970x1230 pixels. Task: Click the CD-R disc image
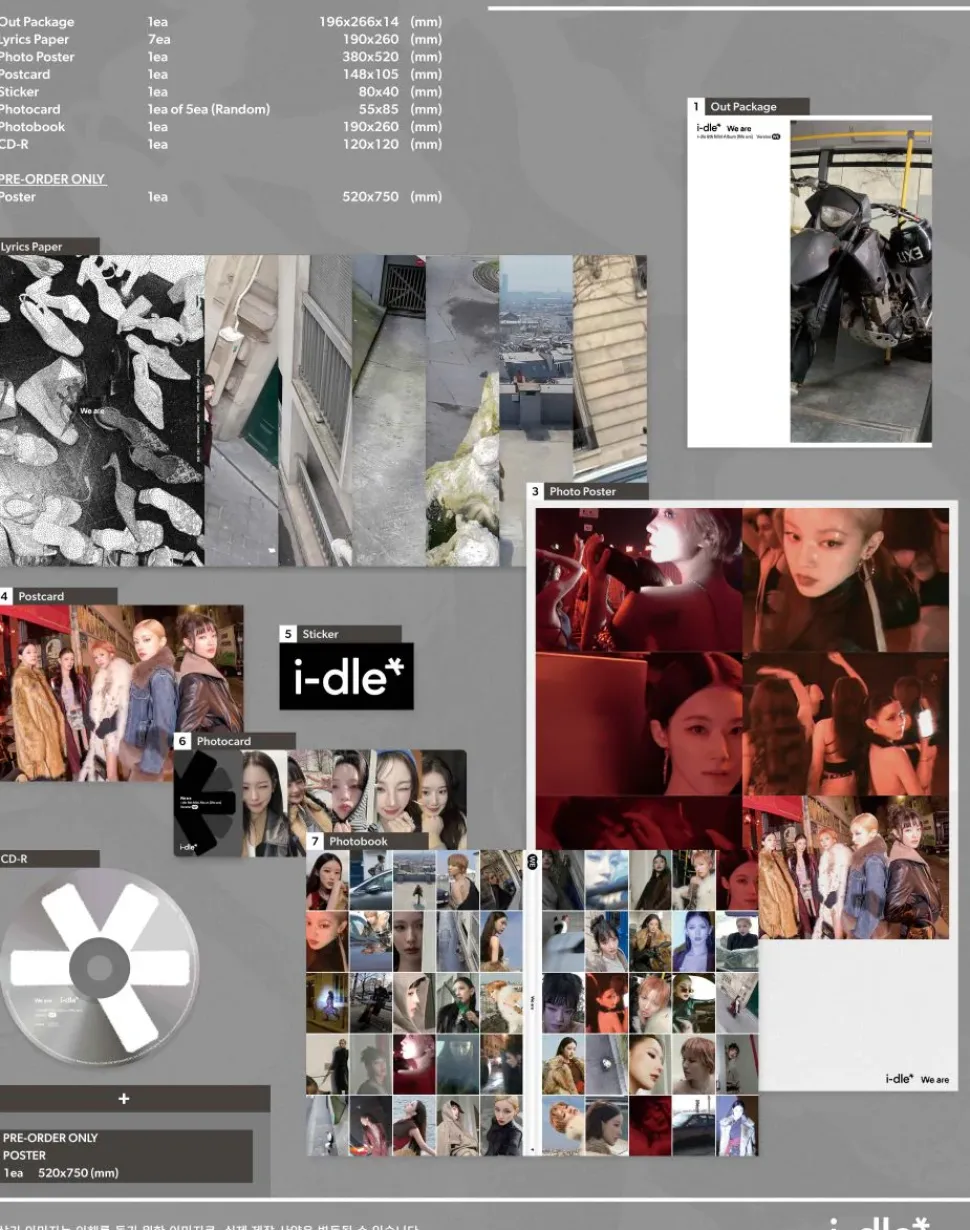(99, 966)
